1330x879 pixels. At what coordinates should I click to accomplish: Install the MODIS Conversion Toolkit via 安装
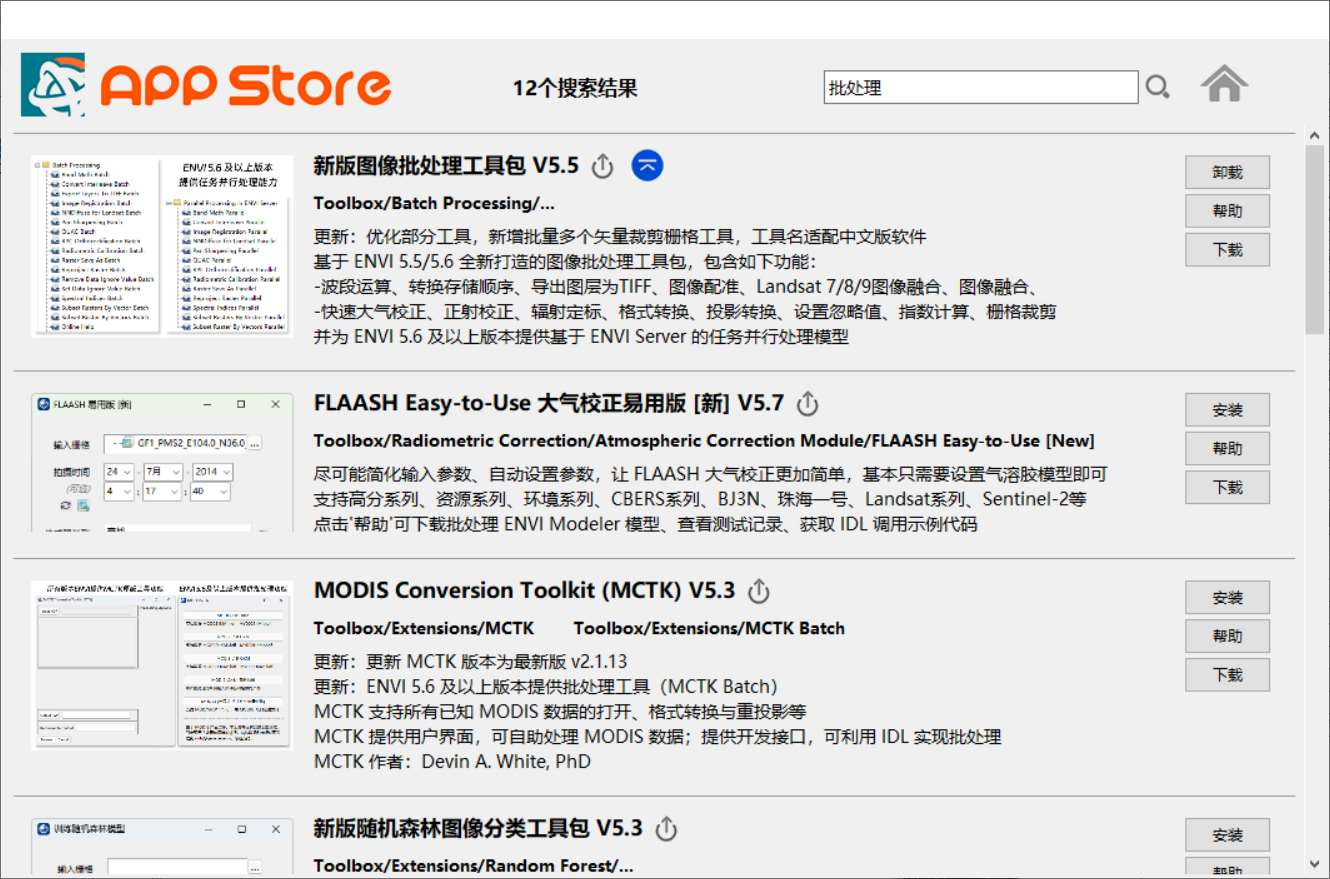pyautogui.click(x=1227, y=598)
